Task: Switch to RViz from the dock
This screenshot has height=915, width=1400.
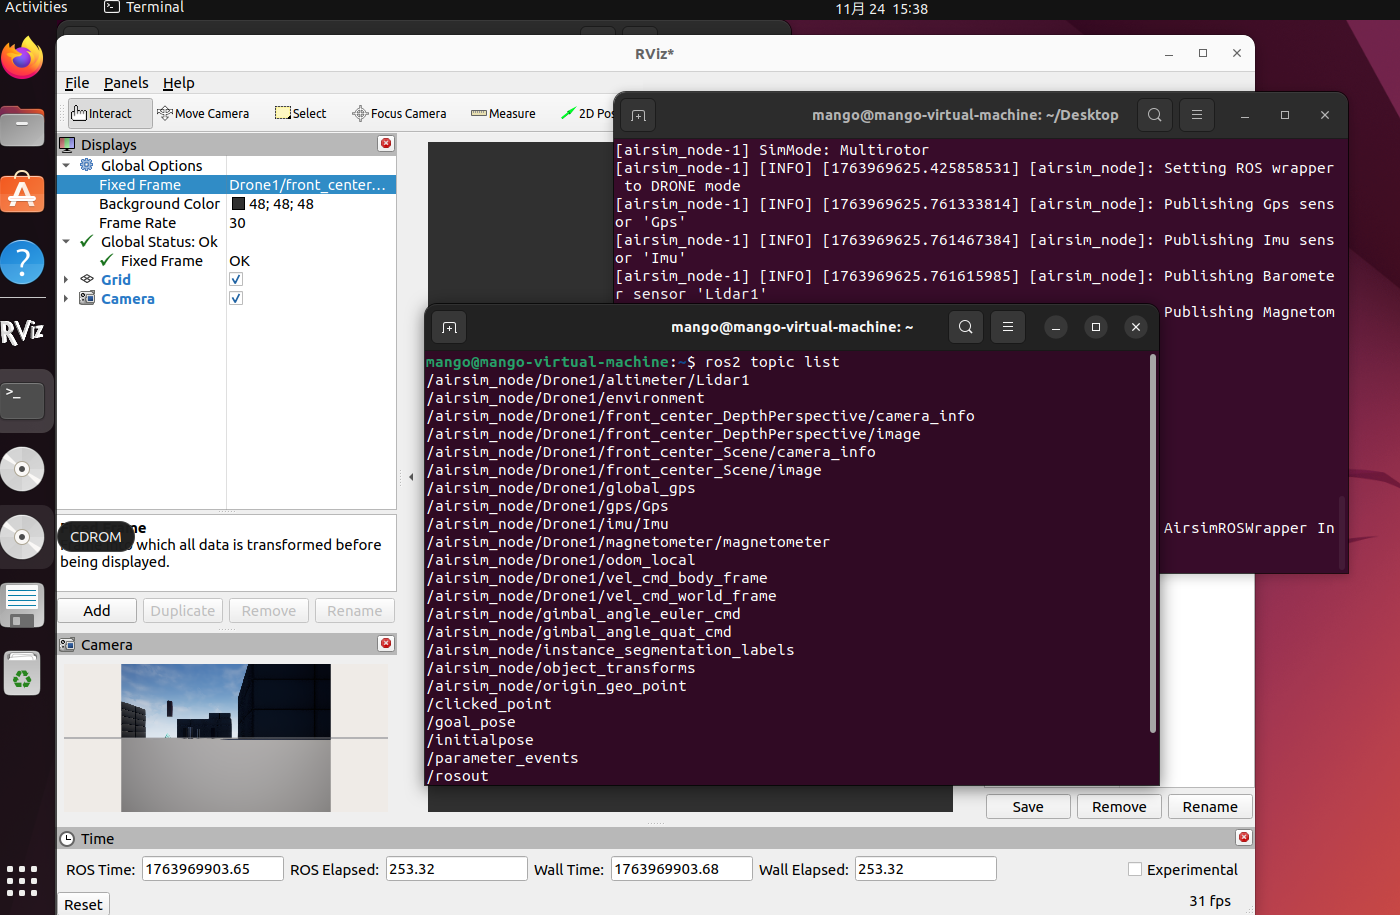Action: pyautogui.click(x=22, y=332)
